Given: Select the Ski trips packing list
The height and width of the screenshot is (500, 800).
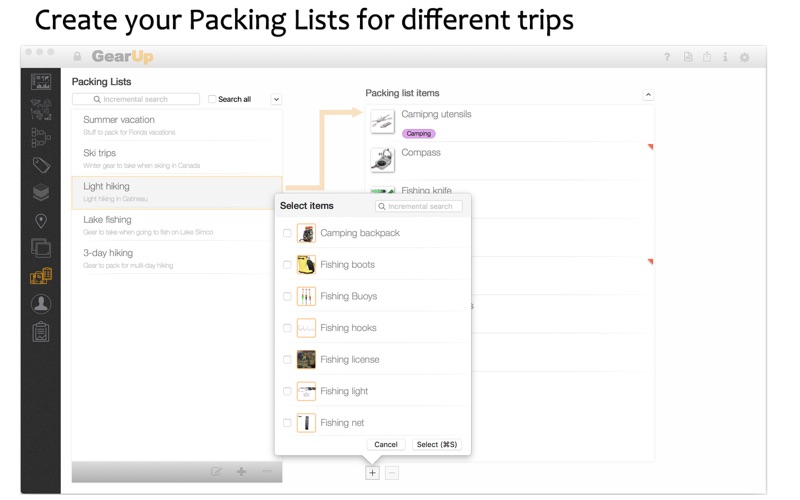Looking at the screenshot, I should (177, 159).
